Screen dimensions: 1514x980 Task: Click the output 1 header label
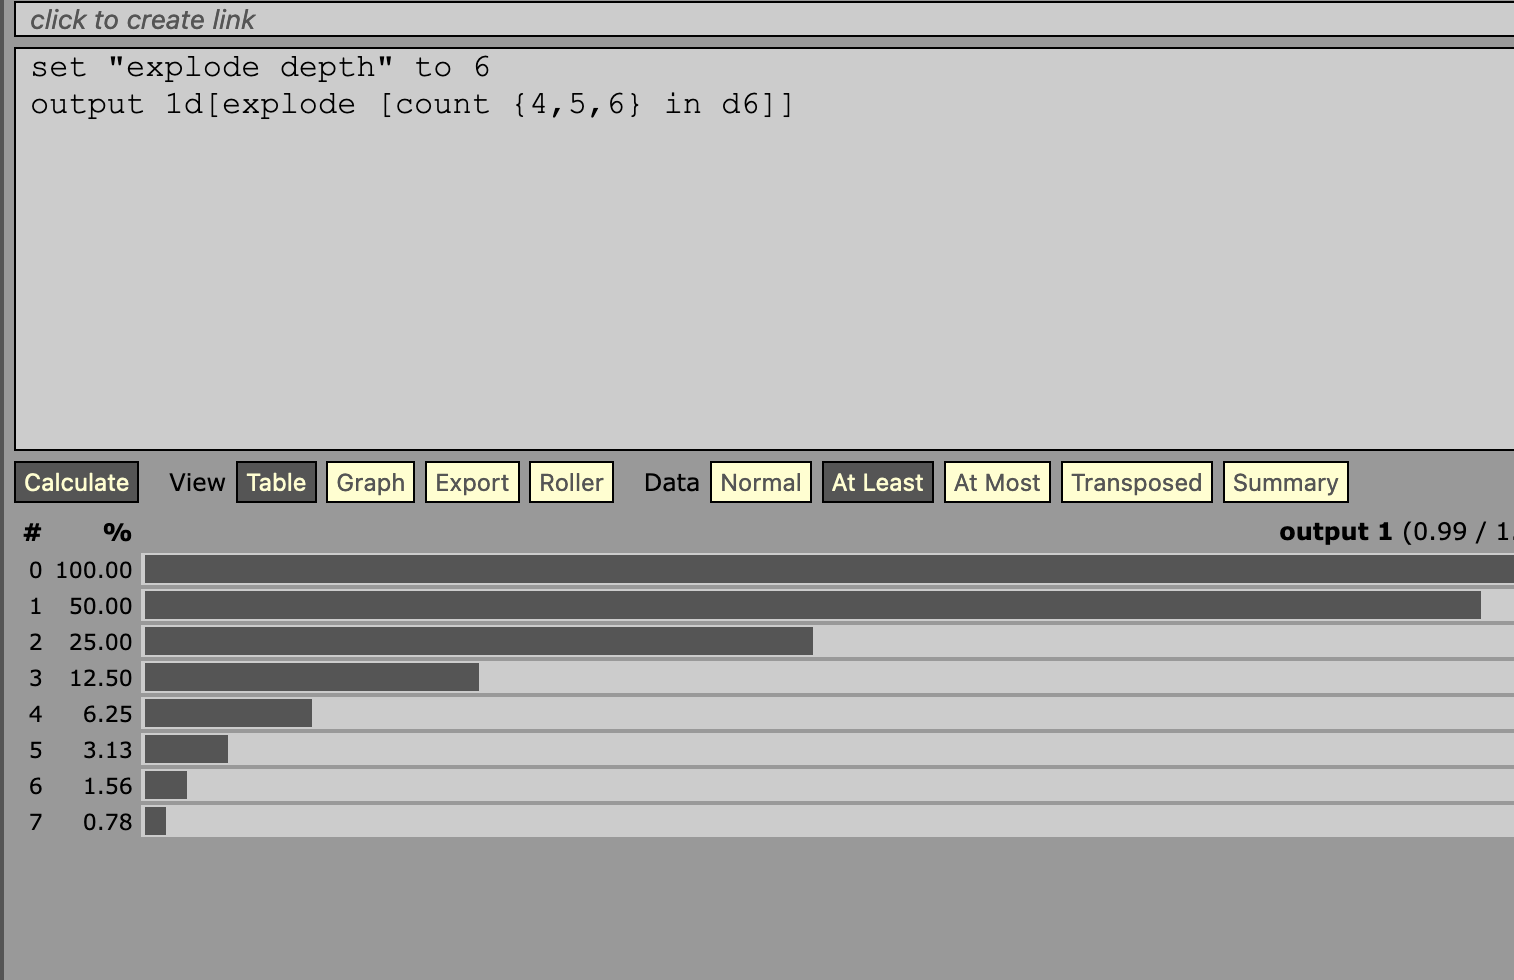[x=1335, y=532]
